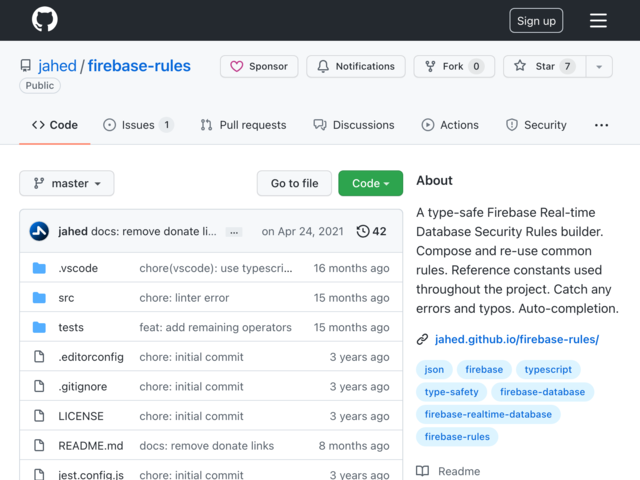Switch to the Issues tab

138,125
